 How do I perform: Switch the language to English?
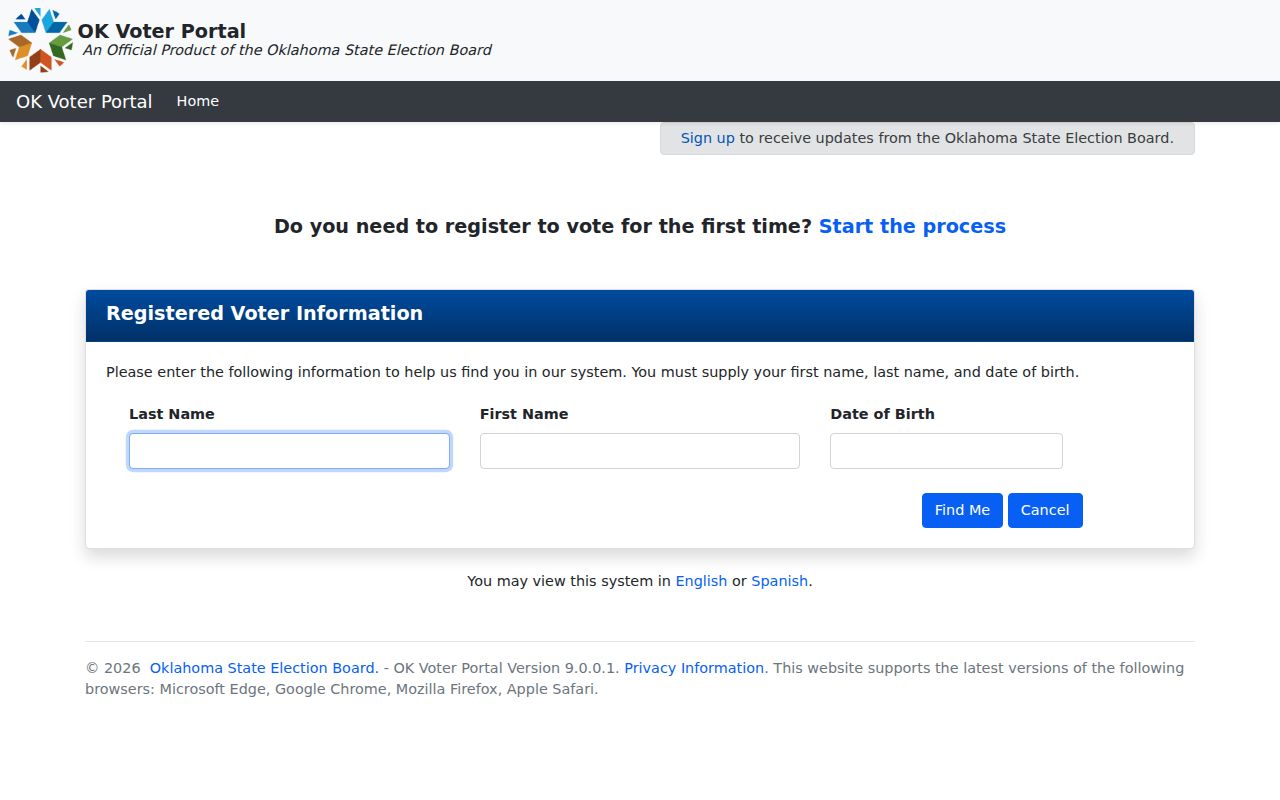701,581
